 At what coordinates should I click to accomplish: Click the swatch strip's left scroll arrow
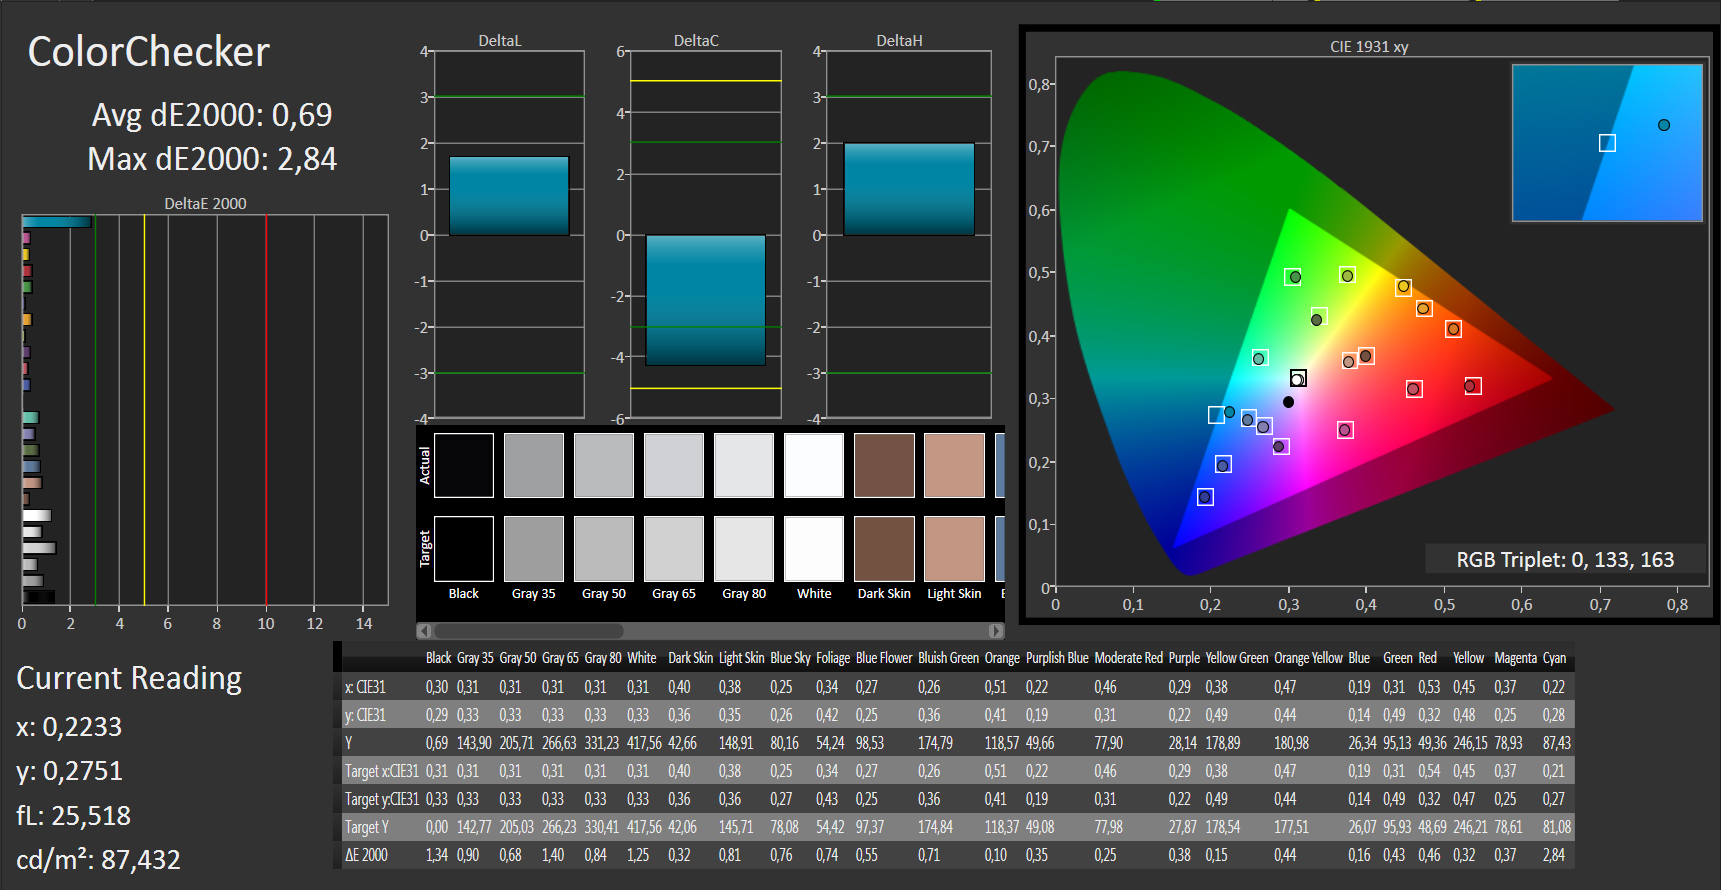click(424, 631)
